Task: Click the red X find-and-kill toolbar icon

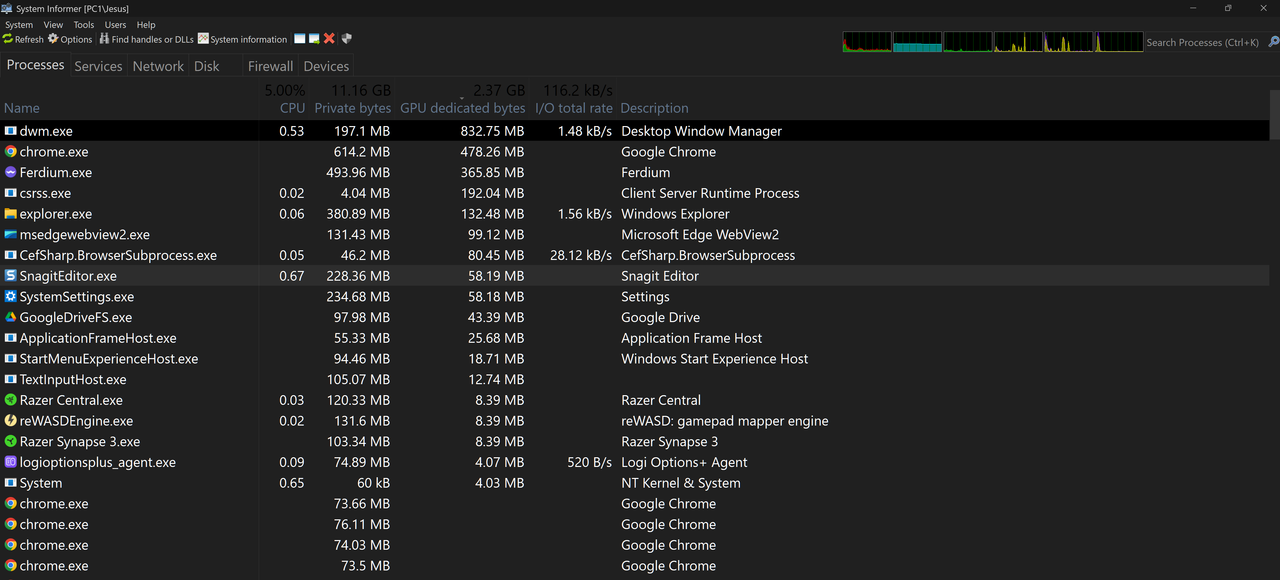Action: 329,39
